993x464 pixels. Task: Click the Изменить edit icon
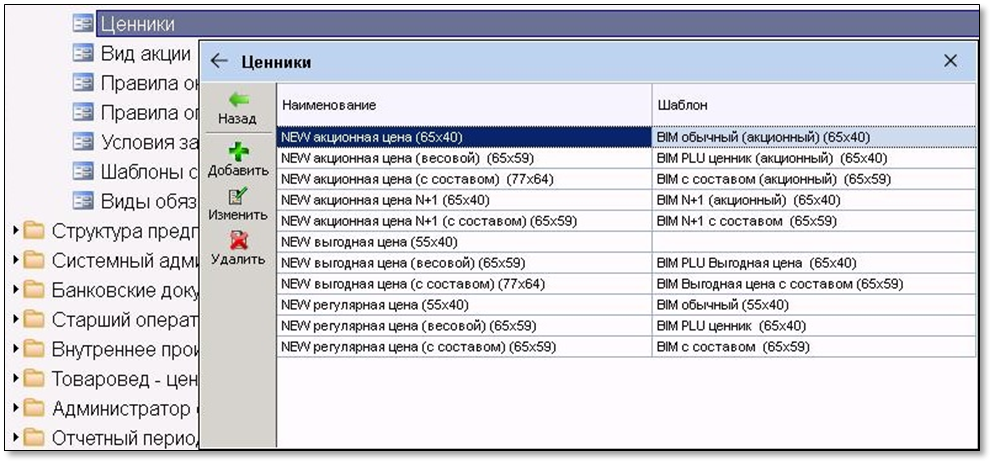click(238, 196)
